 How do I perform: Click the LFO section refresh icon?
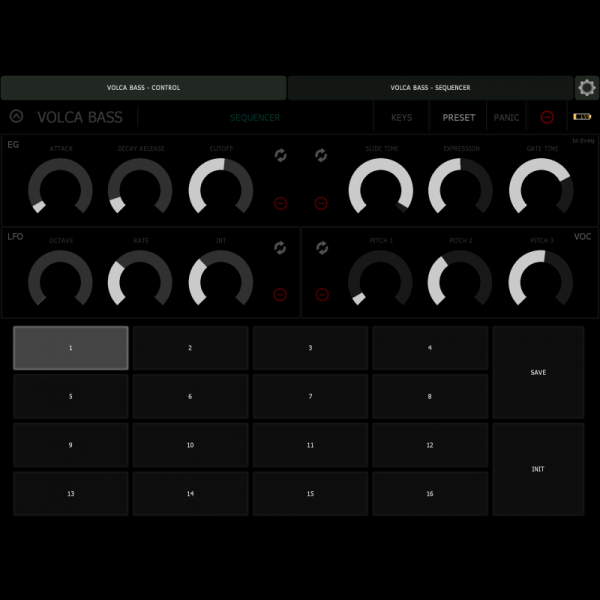coord(280,248)
